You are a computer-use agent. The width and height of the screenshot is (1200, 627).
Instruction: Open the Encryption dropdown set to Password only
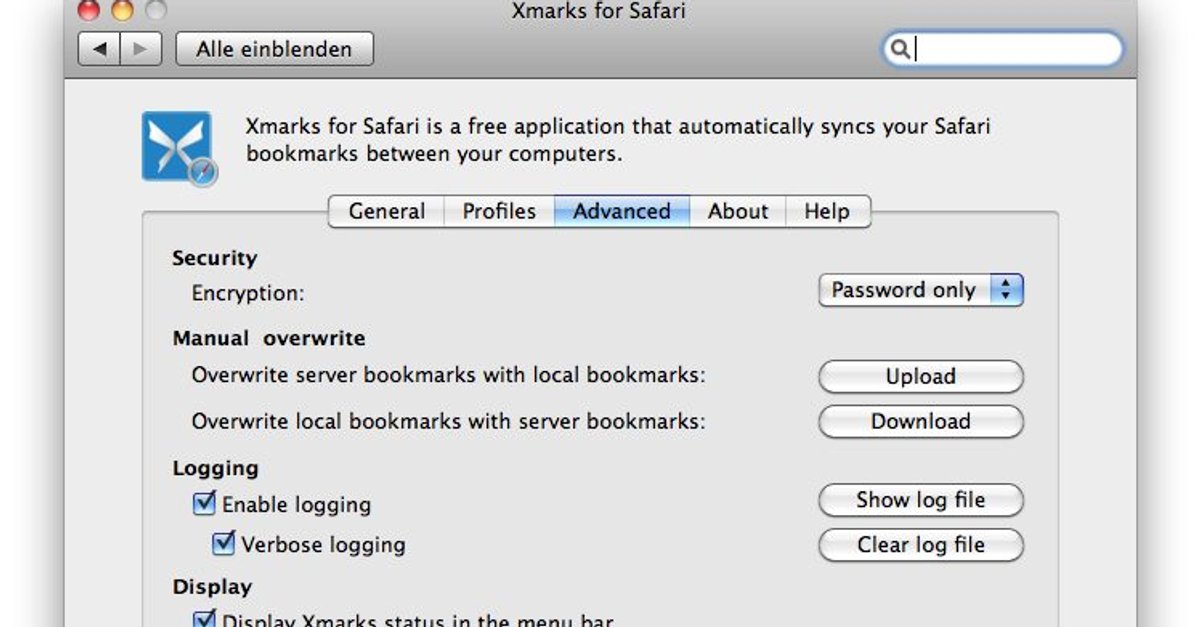tap(921, 290)
